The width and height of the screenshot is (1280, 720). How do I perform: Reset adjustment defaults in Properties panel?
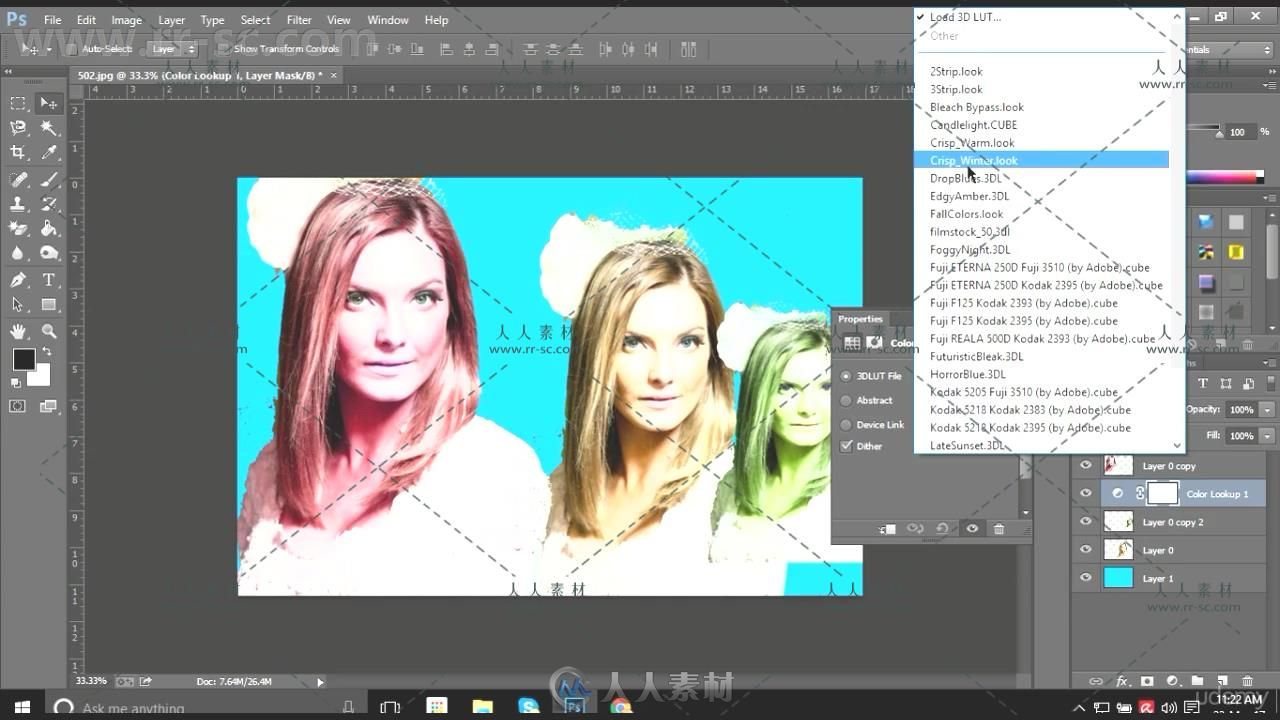[x=942, y=529]
